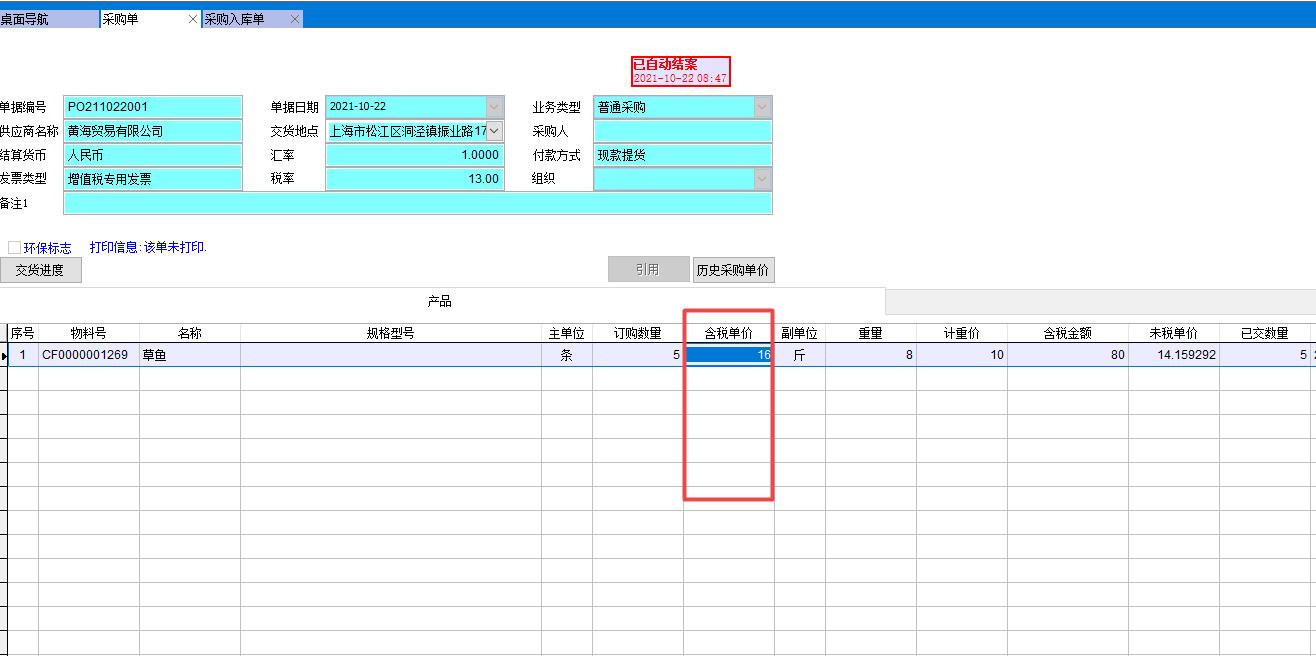Click the 单据编号 field PO211022001
1316x656 pixels.
tap(152, 107)
